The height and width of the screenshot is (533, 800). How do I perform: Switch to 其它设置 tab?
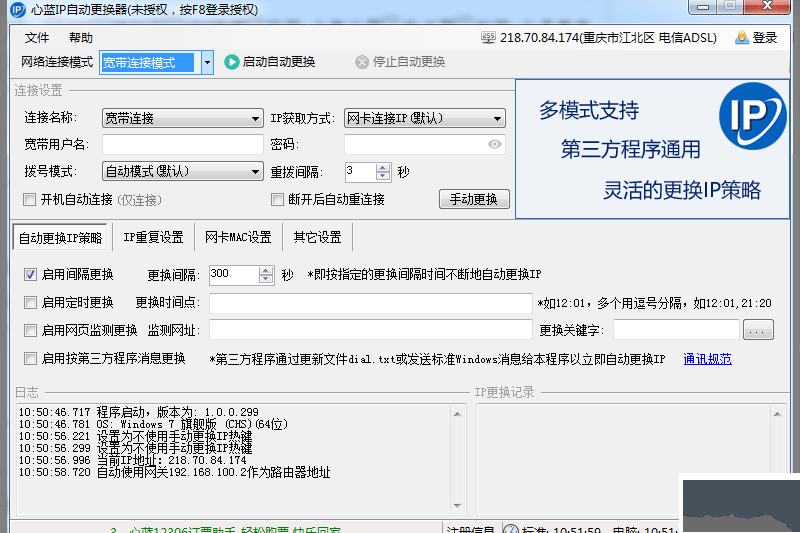[x=317, y=237]
